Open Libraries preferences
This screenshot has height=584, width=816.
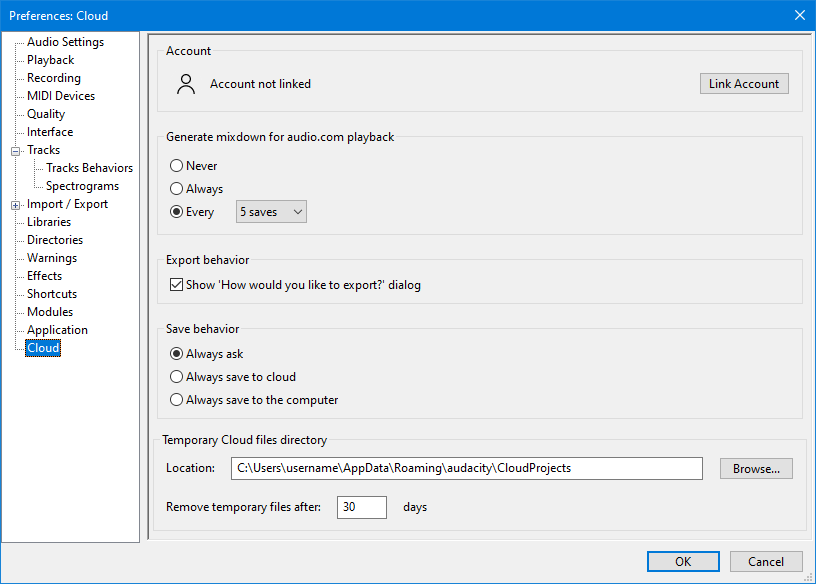(x=49, y=222)
